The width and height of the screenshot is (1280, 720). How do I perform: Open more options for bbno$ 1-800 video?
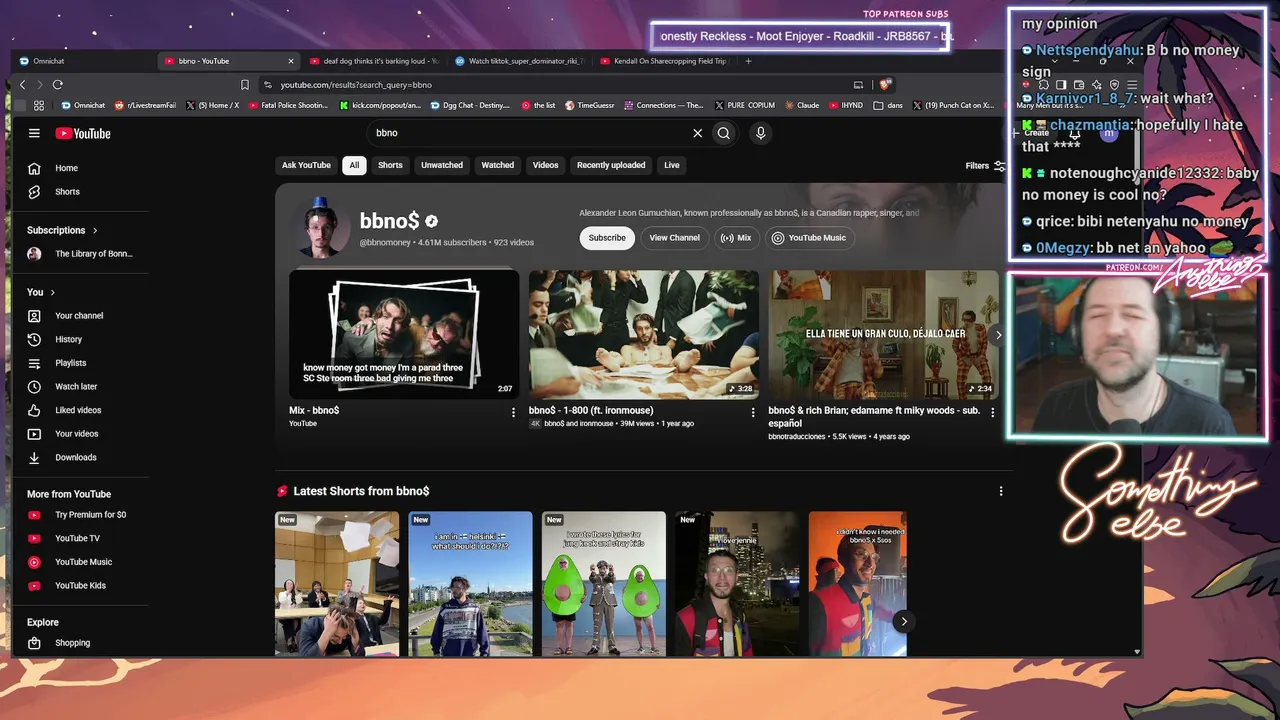[753, 412]
